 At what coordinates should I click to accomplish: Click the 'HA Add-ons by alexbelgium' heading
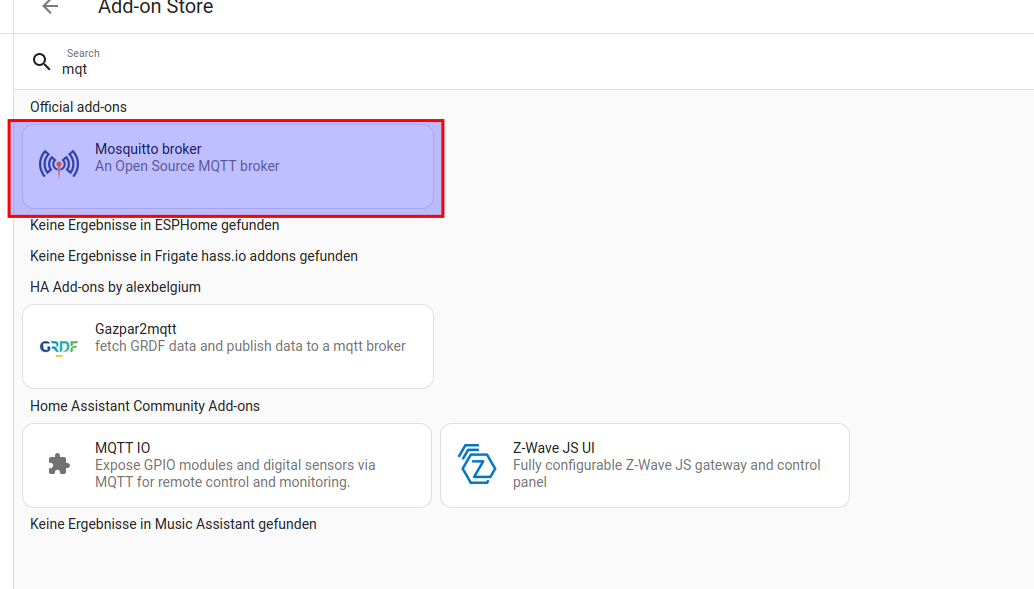click(x=115, y=287)
